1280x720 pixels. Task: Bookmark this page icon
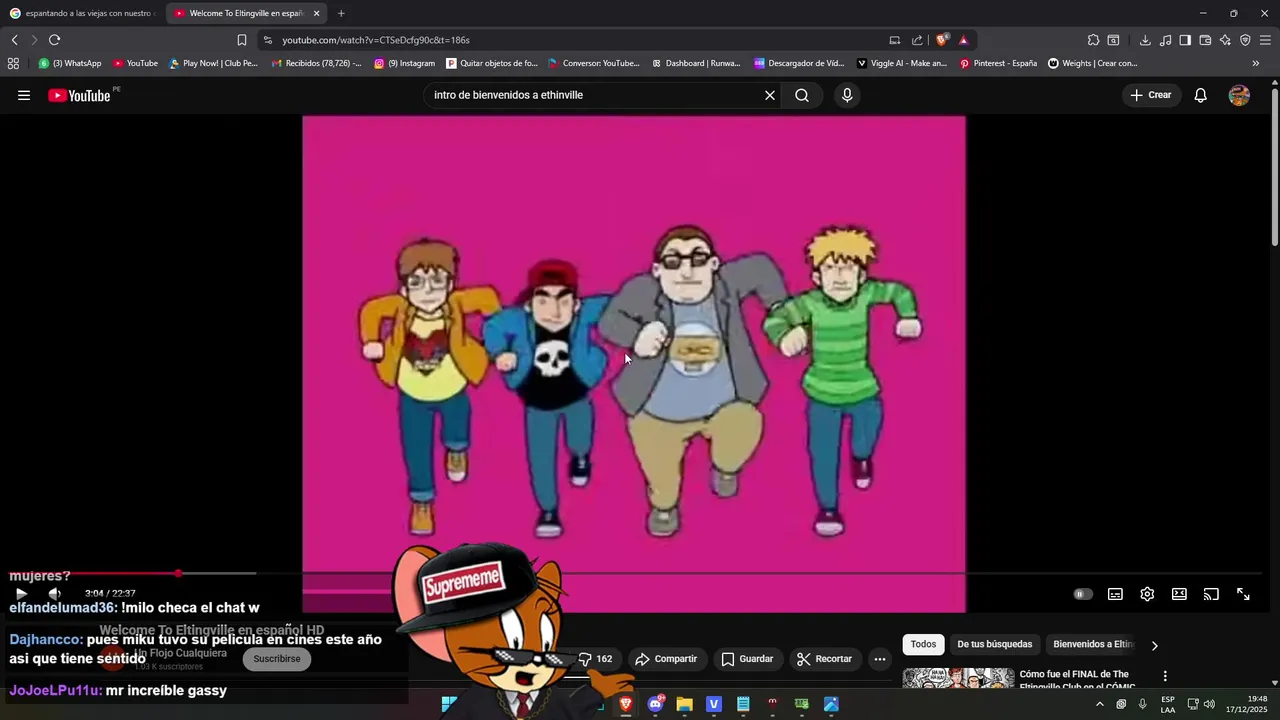pos(242,40)
